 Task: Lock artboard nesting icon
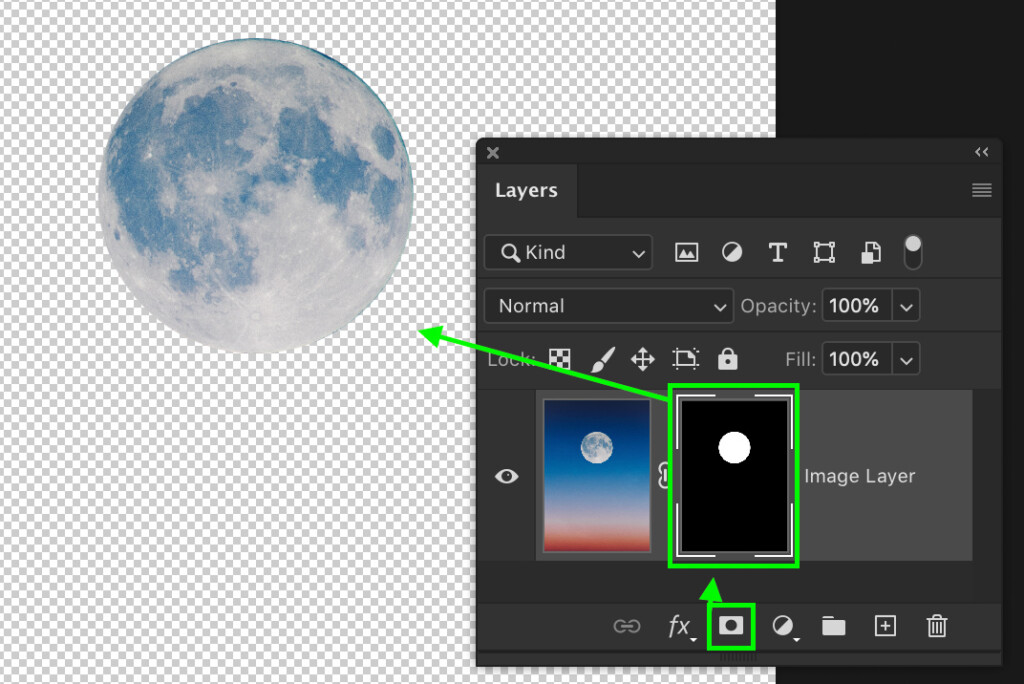tap(685, 359)
